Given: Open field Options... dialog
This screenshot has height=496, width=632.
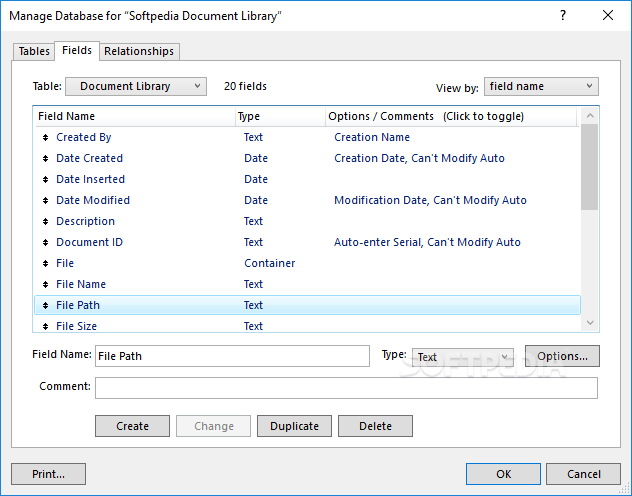Looking at the screenshot, I should click(562, 356).
